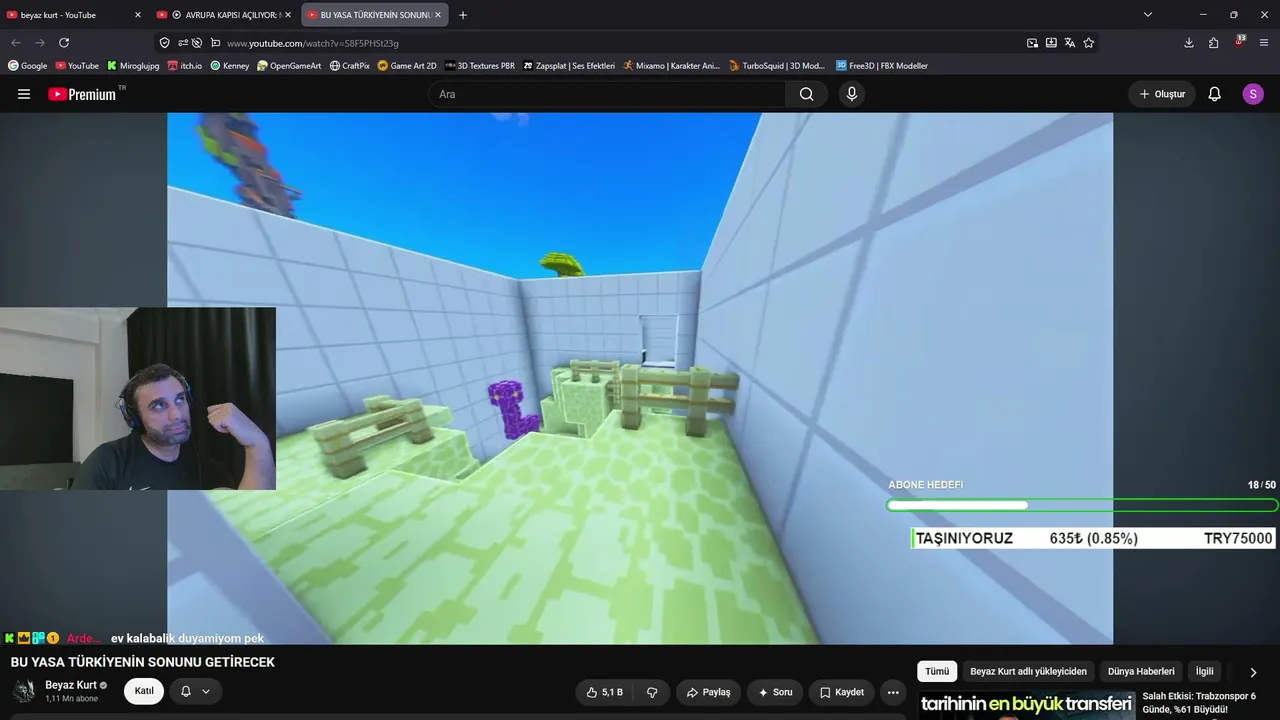
Task: Select the Dünya Haberleri filter chip
Action: [x=1141, y=672]
